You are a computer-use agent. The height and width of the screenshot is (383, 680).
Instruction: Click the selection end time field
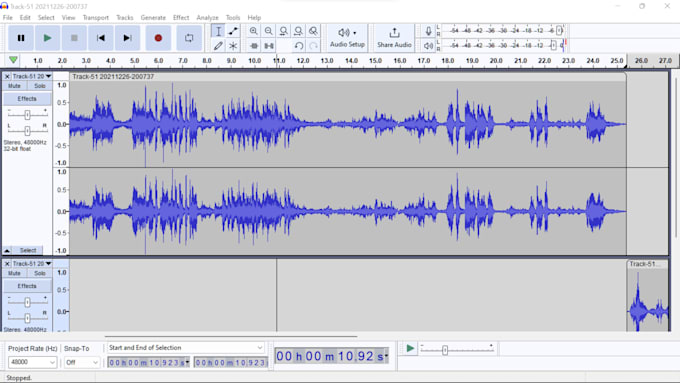(231, 362)
